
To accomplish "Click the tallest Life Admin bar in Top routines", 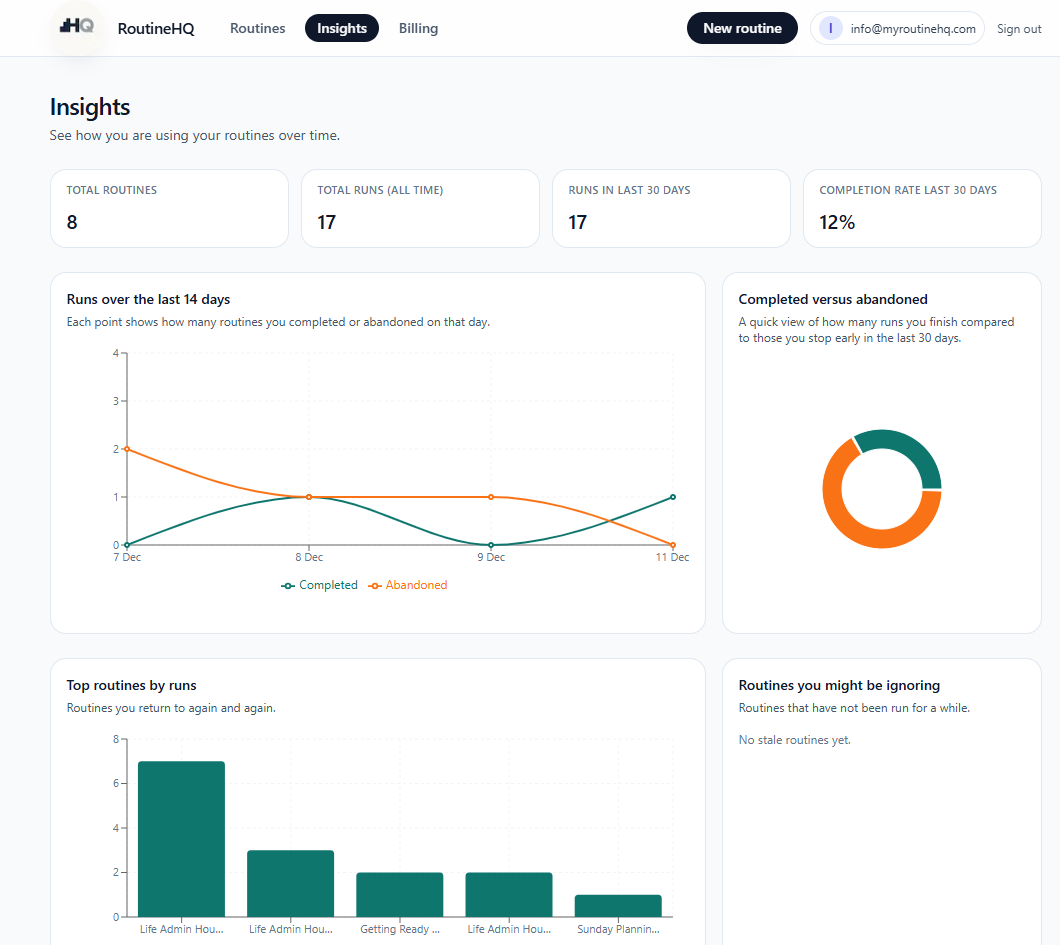I will [181, 837].
